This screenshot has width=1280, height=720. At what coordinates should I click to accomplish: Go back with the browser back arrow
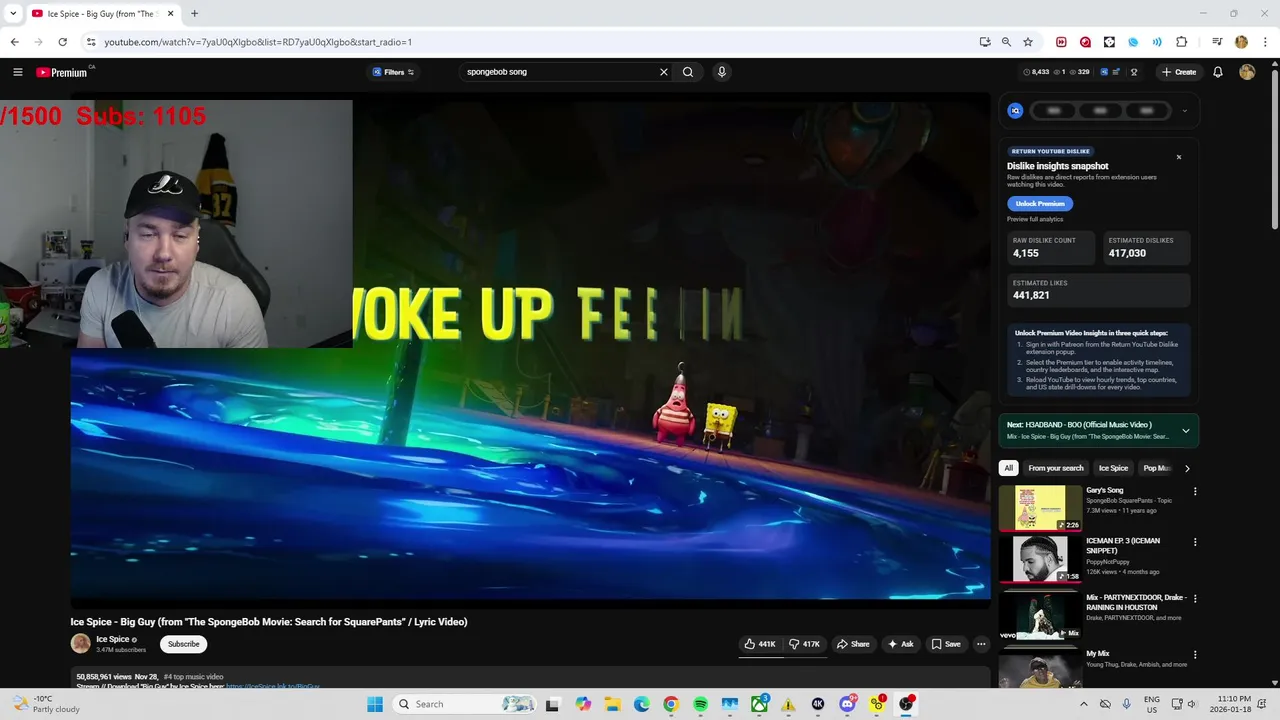click(14, 42)
